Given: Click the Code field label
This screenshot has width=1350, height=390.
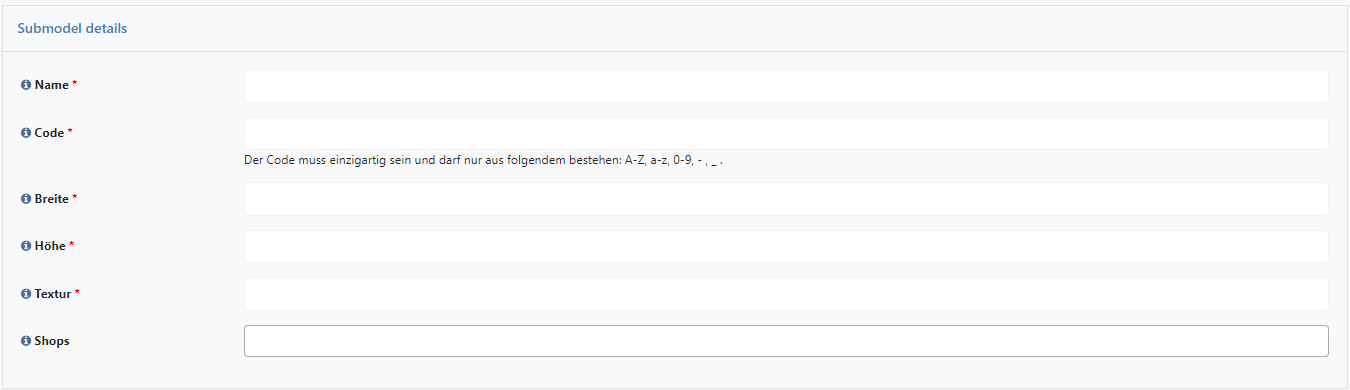Looking at the screenshot, I should [x=49, y=133].
